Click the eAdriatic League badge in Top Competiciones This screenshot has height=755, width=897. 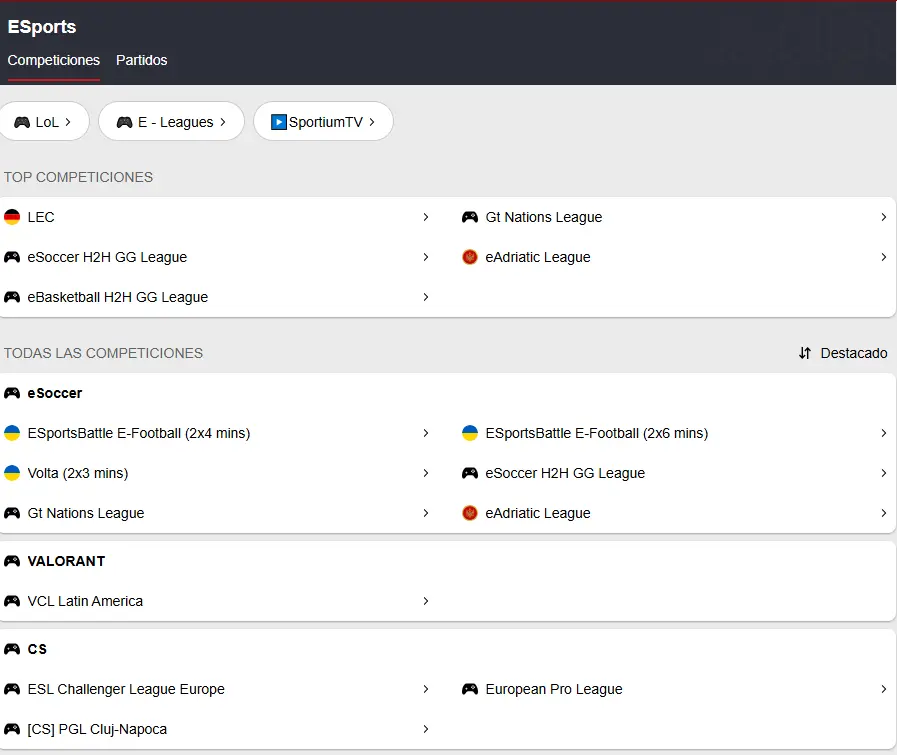click(469, 257)
